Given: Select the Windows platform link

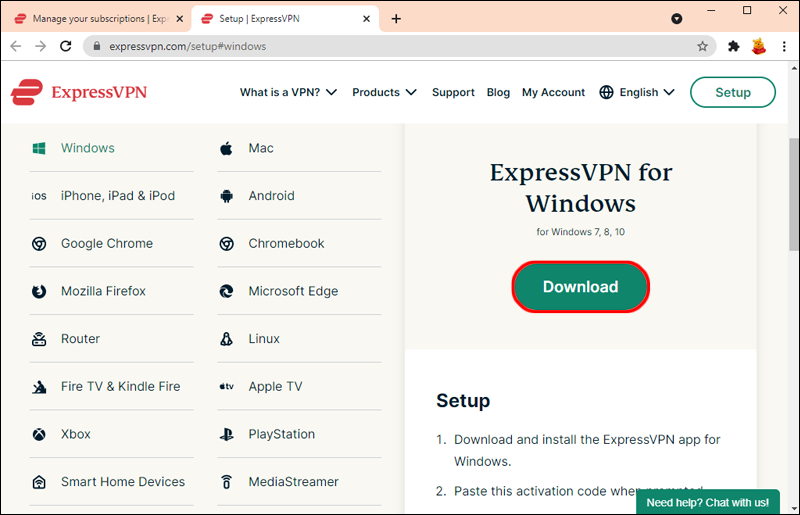Looking at the screenshot, I should [x=88, y=148].
